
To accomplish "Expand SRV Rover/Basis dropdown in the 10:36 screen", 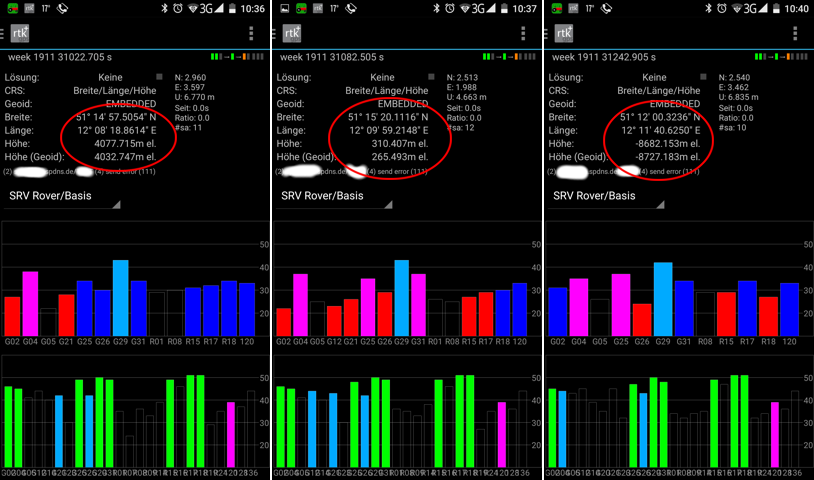I will (x=62, y=196).
